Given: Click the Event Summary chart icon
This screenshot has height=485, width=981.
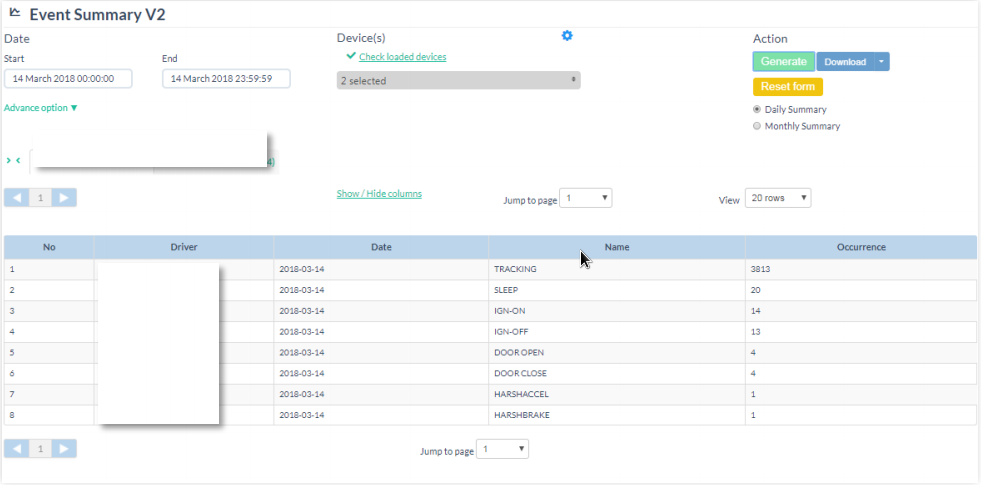Looking at the screenshot, I should click(15, 13).
